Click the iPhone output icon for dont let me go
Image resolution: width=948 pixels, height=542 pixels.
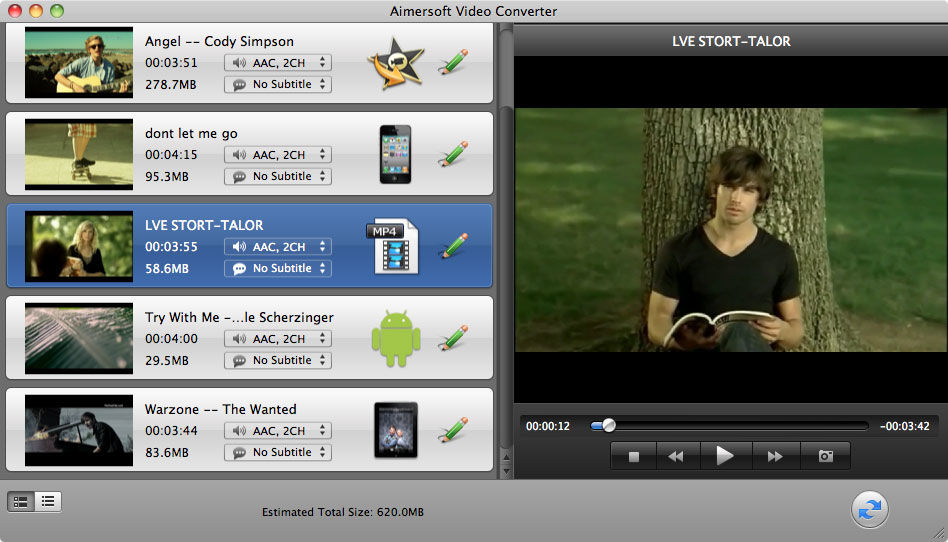point(395,154)
